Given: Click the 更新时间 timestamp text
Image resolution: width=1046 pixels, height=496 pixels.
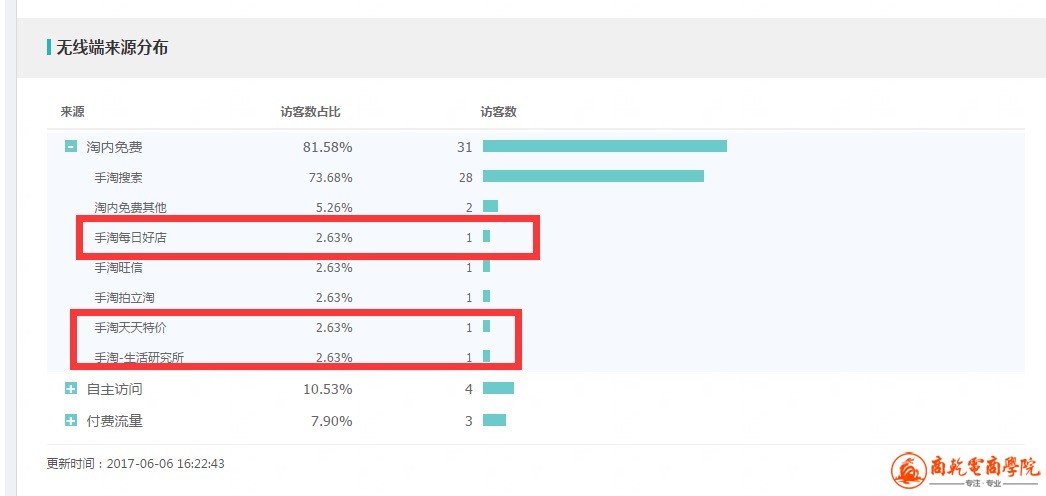Looking at the screenshot, I should [x=135, y=464].
